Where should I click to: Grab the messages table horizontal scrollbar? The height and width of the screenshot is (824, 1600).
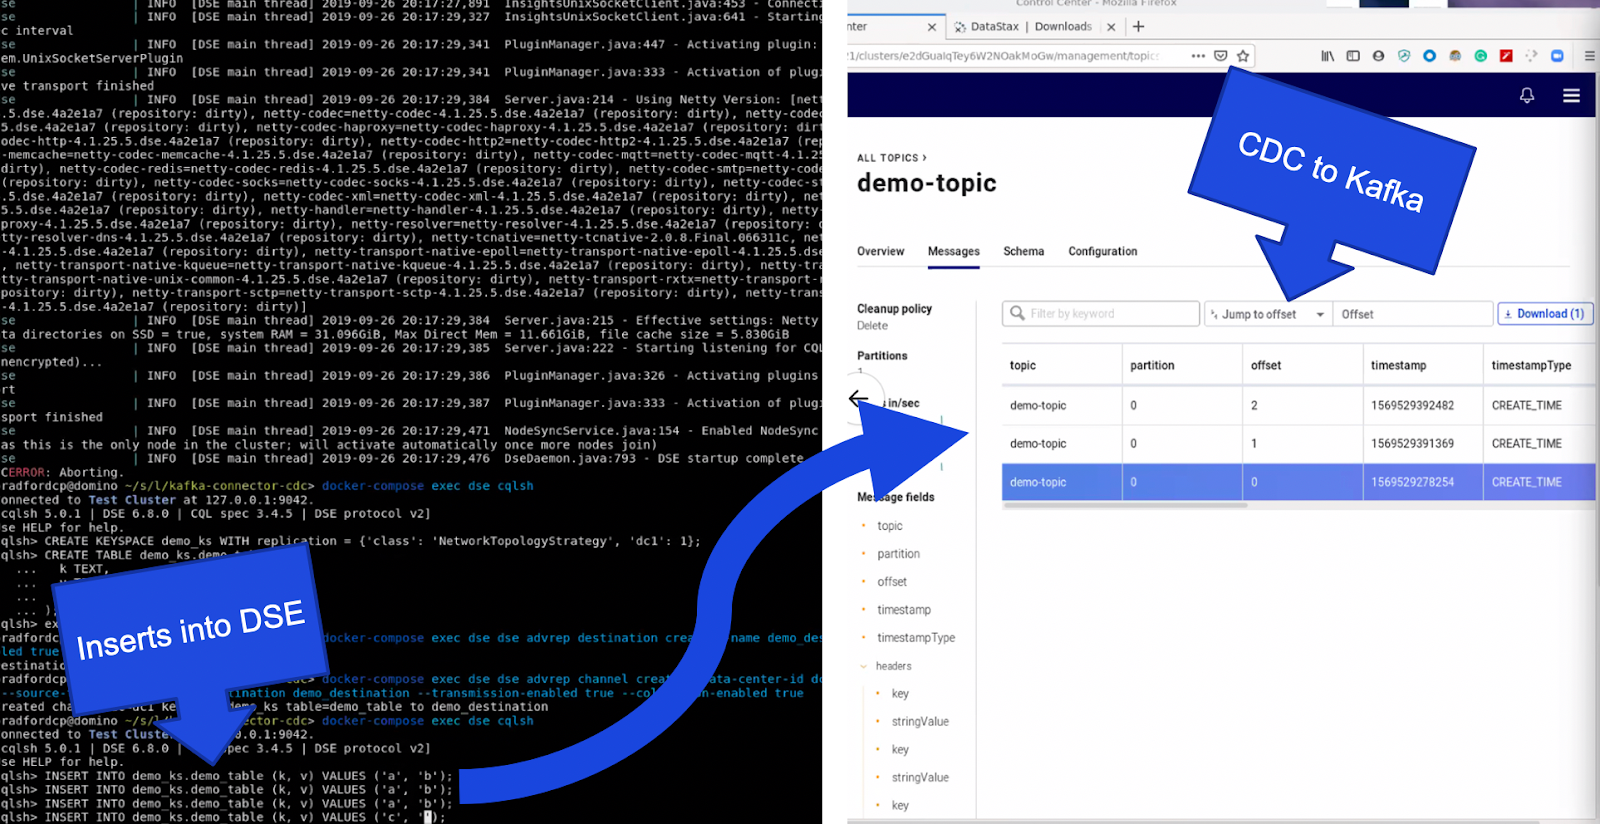pos(1125,506)
